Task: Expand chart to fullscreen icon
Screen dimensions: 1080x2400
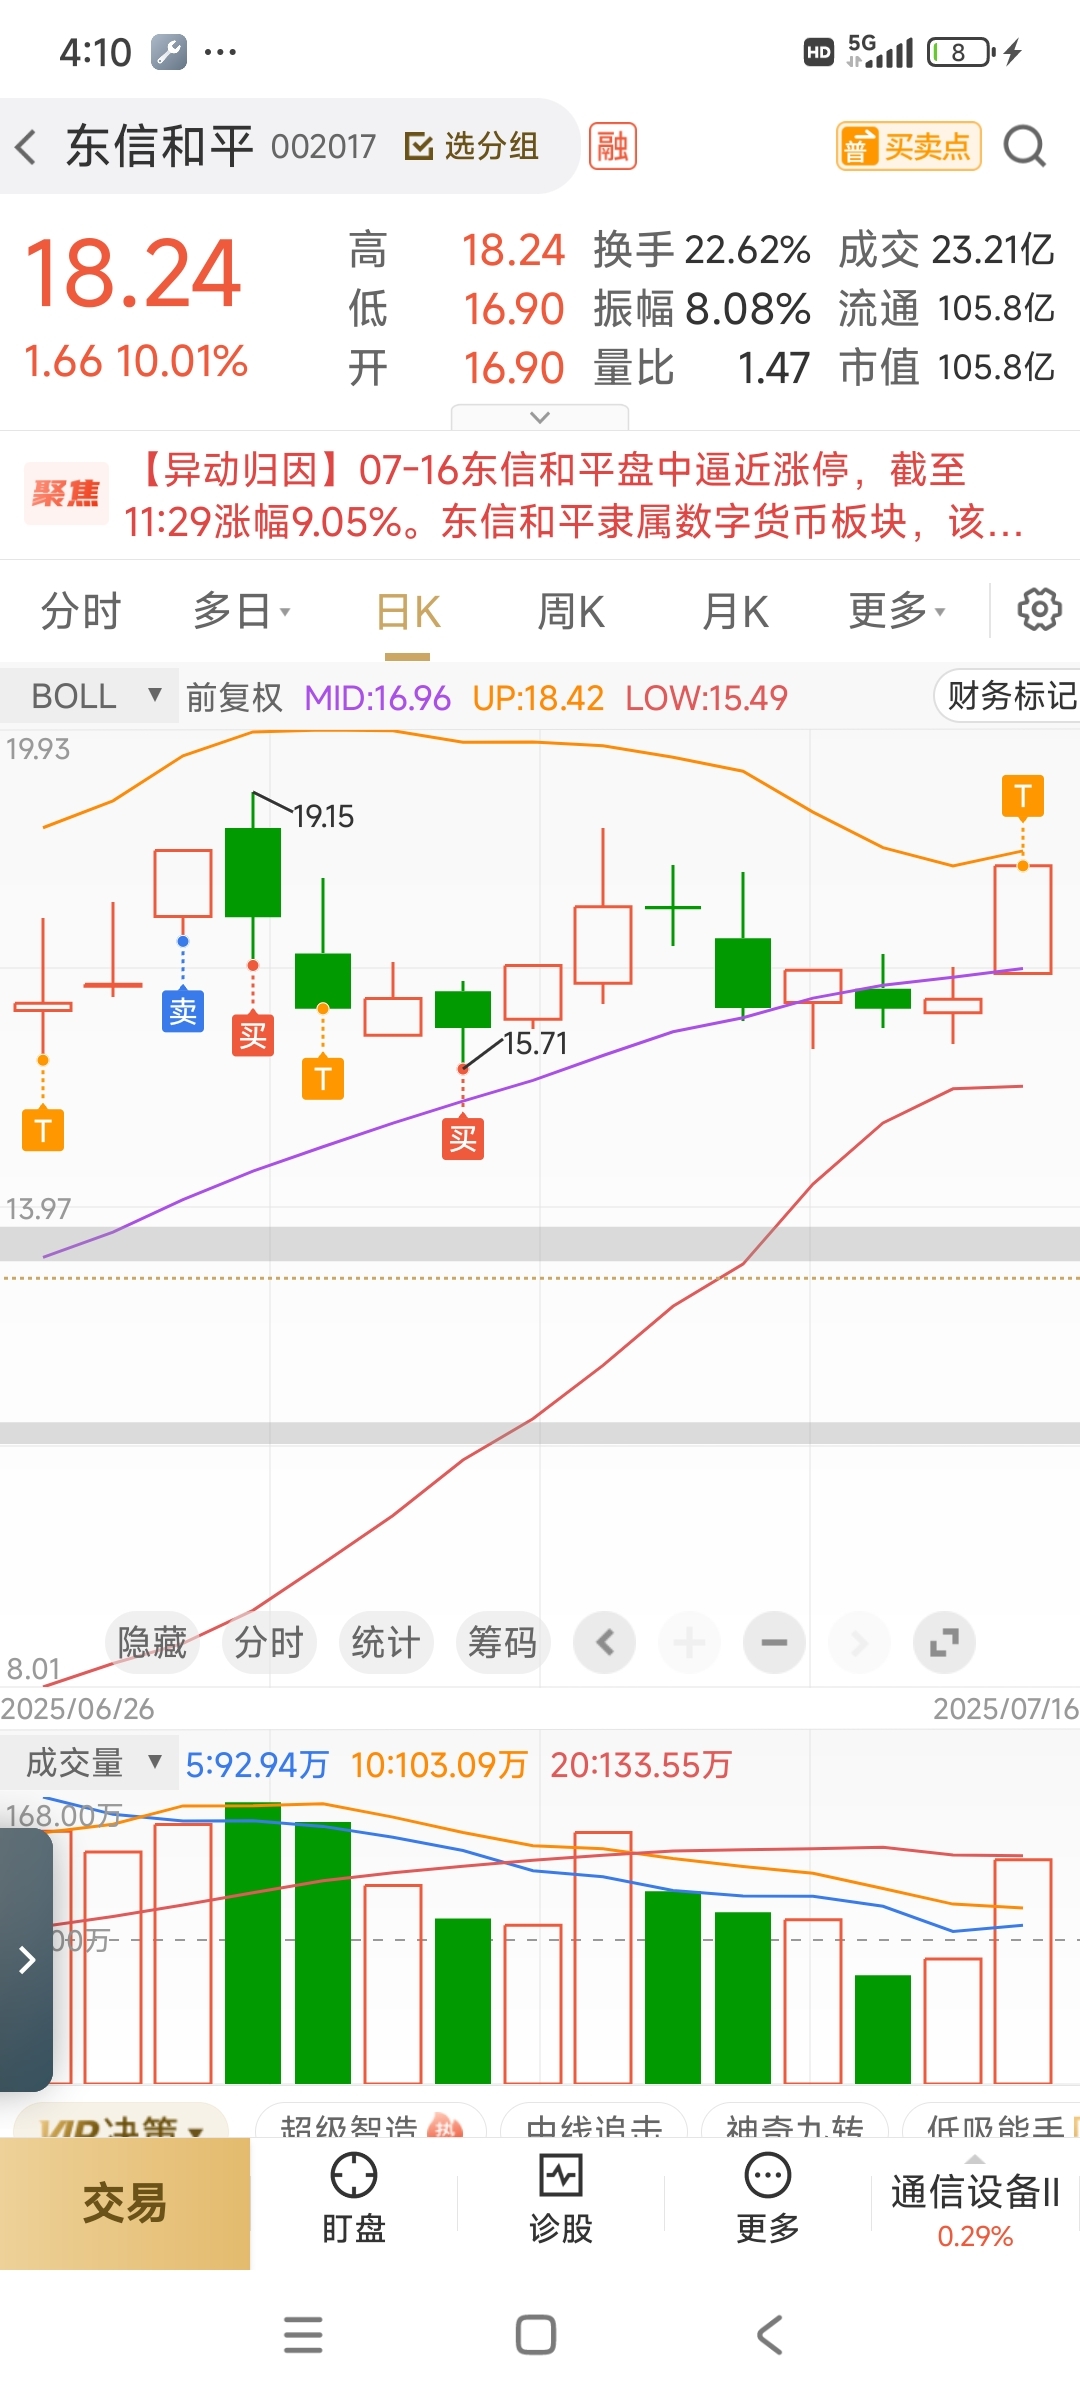Action: (x=944, y=1642)
